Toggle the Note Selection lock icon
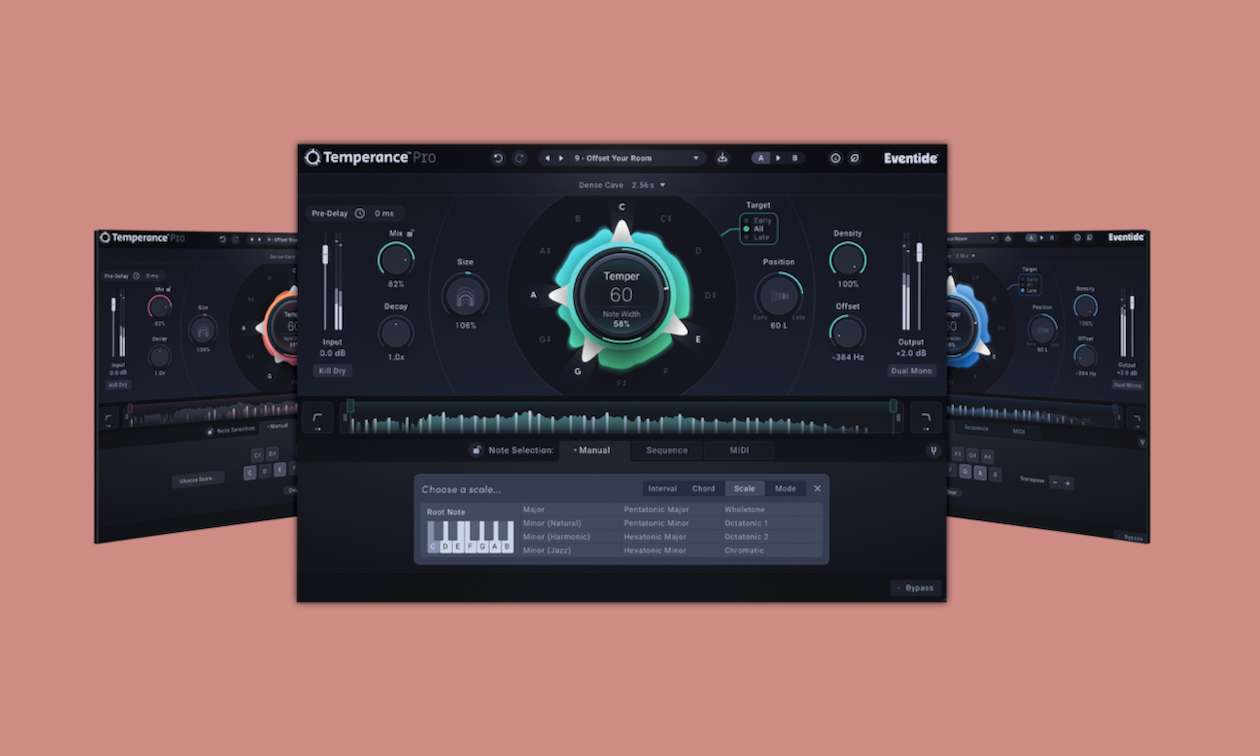Image resolution: width=1260 pixels, height=756 pixels. pos(476,451)
